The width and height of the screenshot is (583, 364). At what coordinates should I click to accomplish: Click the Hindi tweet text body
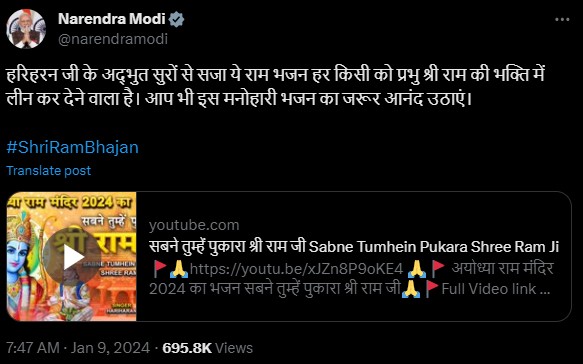pyautogui.click(x=276, y=87)
